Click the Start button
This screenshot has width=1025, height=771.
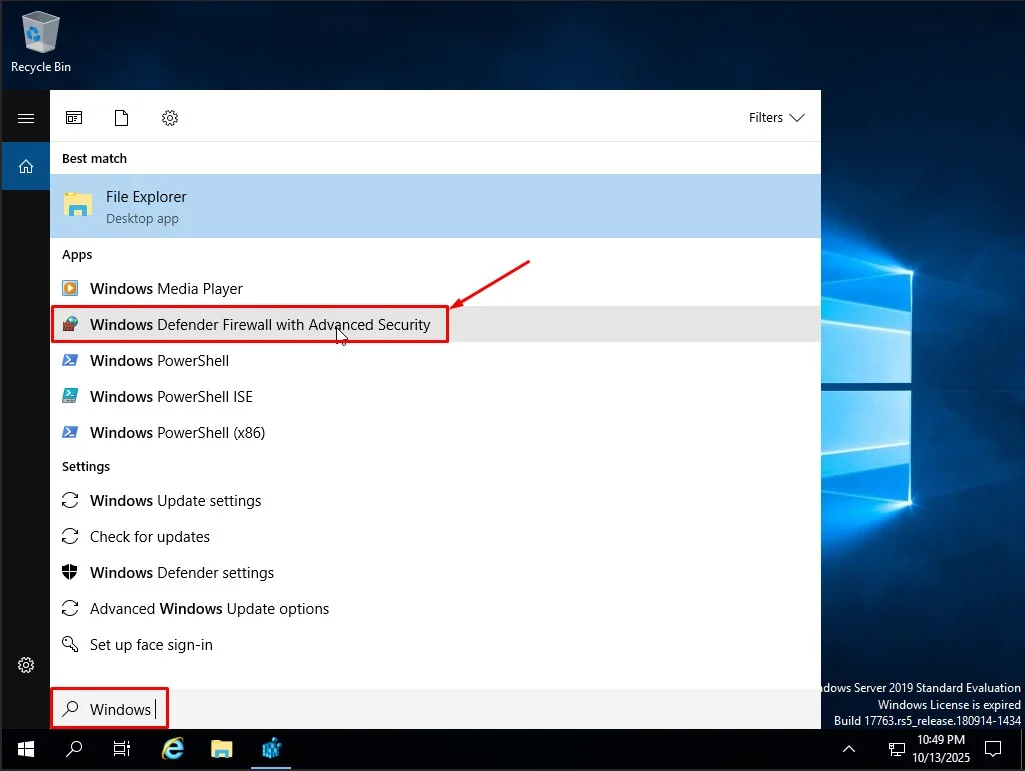coord(24,748)
